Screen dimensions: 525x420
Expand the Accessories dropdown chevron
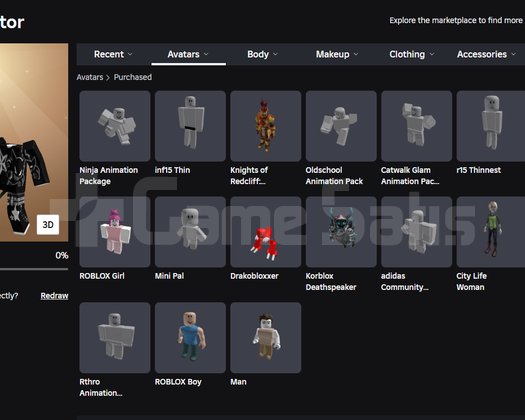(514, 54)
